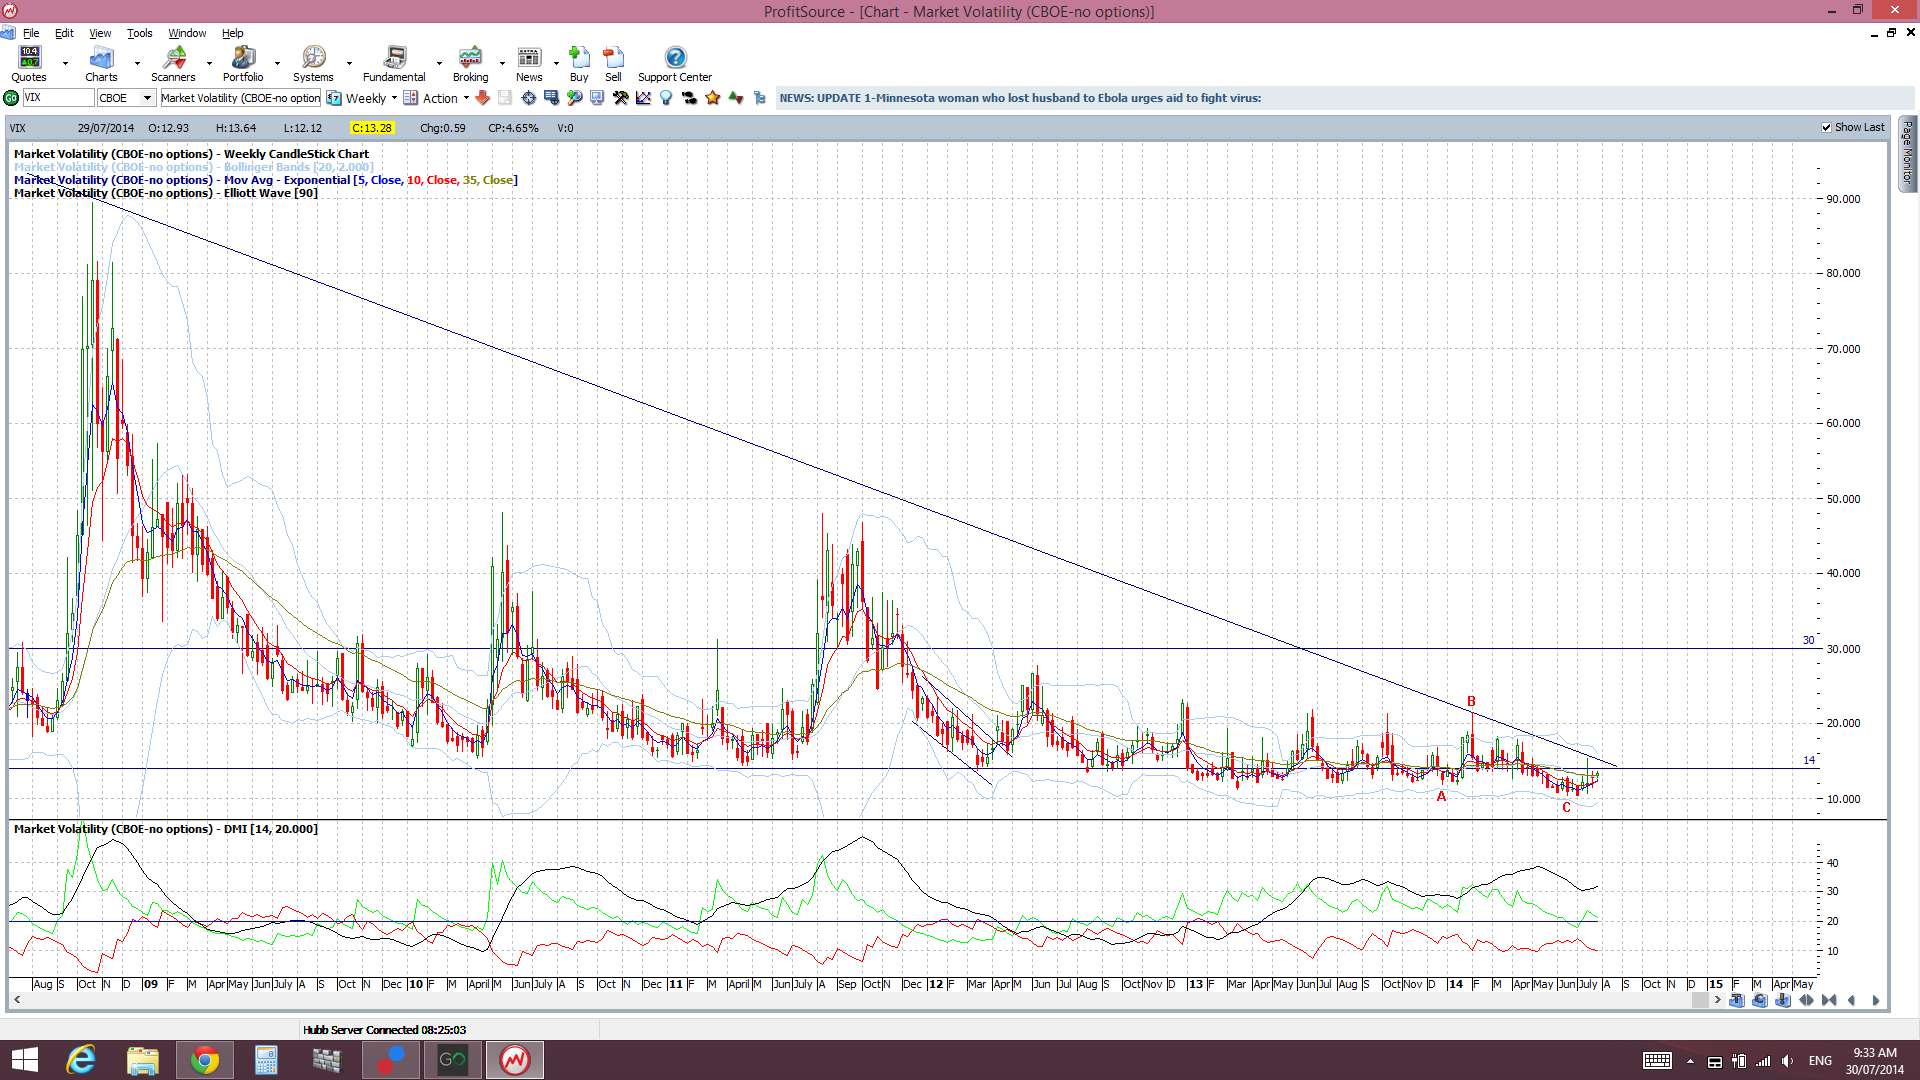Open the View menu
The image size is (1920, 1080).
coord(100,33)
